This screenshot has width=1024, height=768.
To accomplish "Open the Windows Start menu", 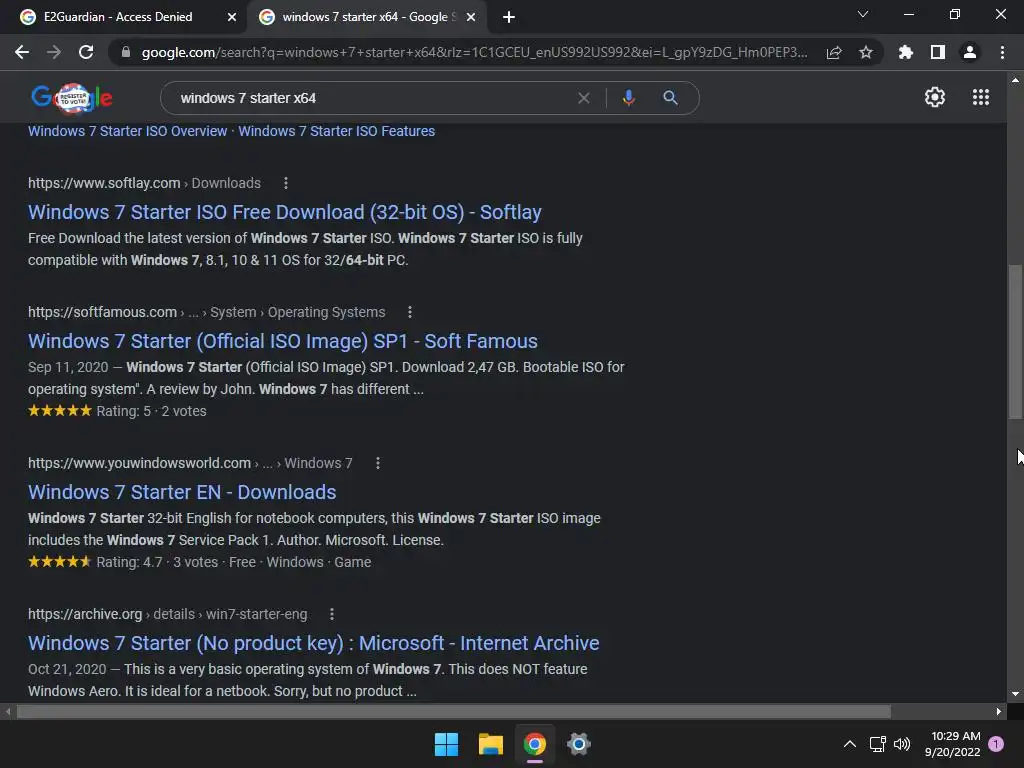I will pyautogui.click(x=447, y=744).
